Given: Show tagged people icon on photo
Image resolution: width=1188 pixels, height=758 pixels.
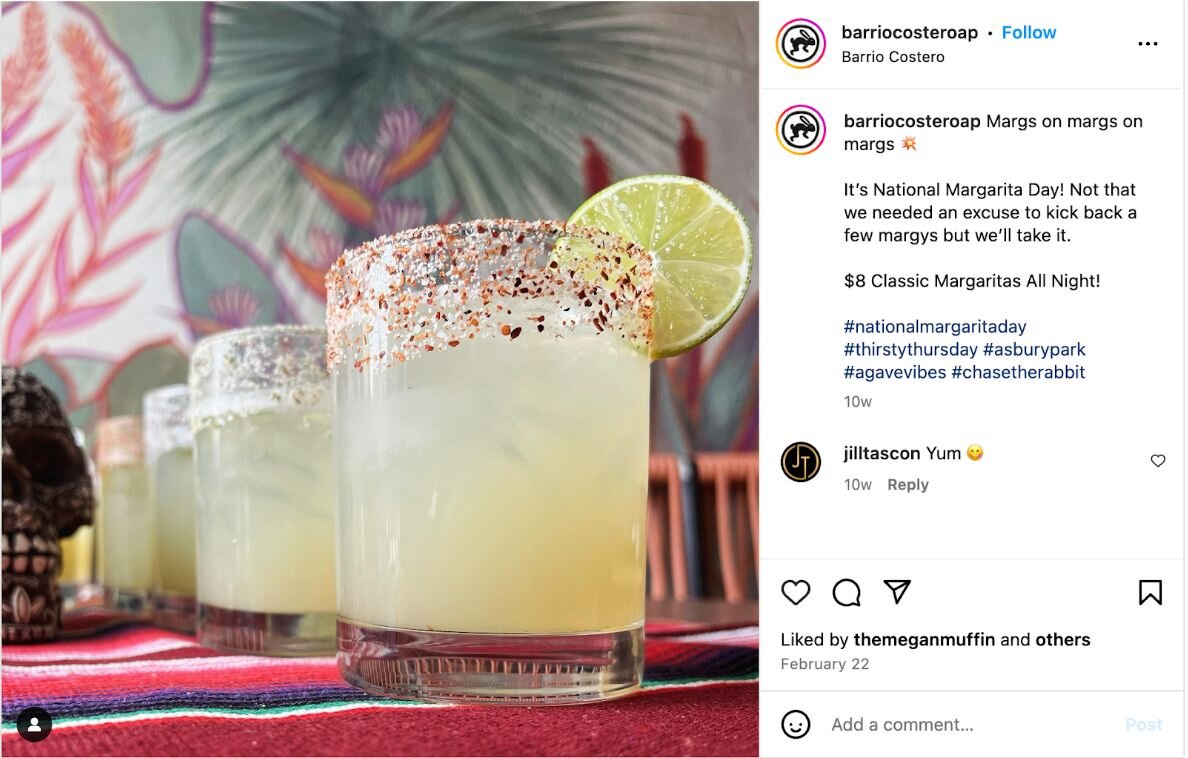Looking at the screenshot, I should coord(34,725).
